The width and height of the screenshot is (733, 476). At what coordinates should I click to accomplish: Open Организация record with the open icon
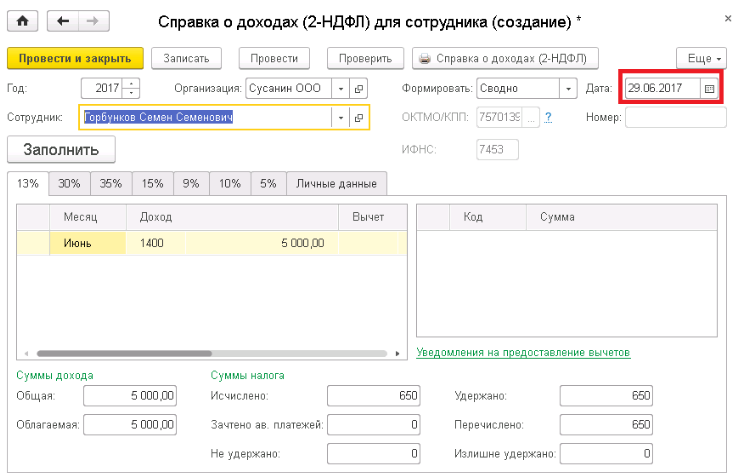click(359, 88)
